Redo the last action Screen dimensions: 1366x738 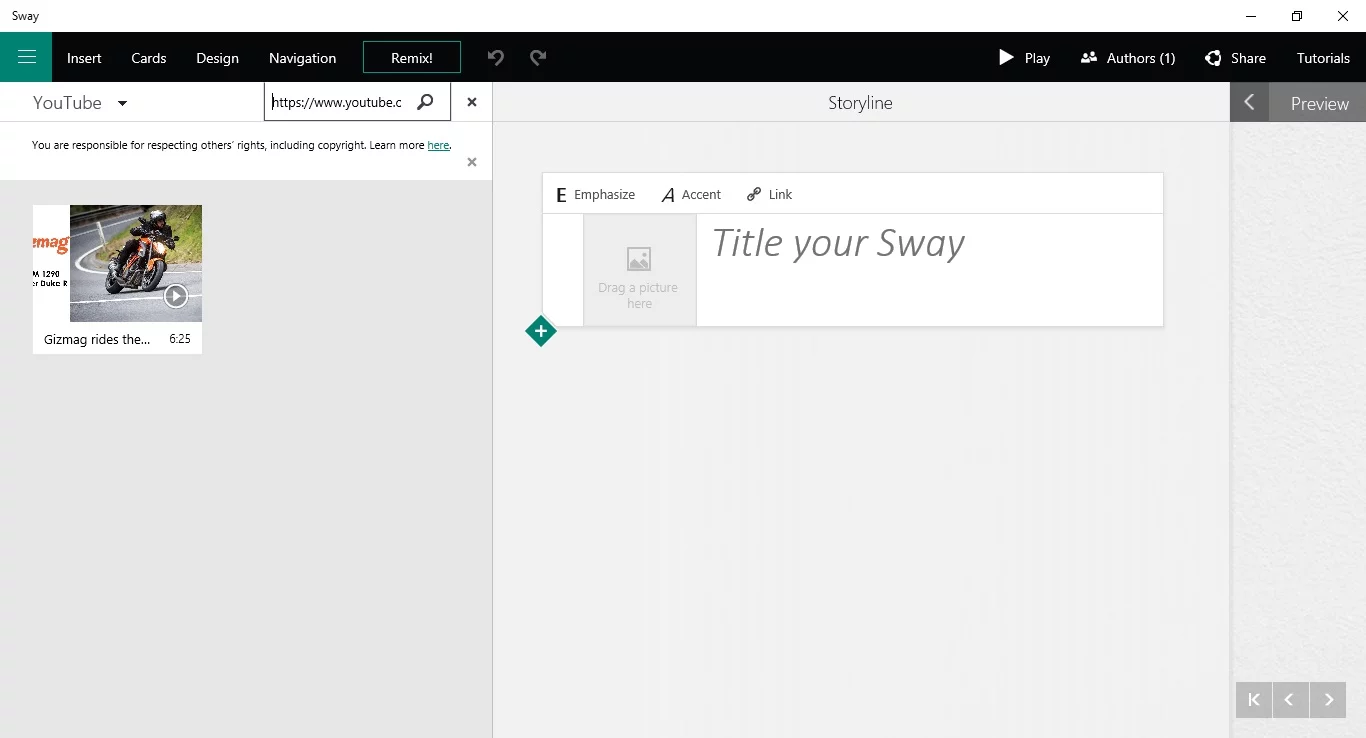click(538, 57)
